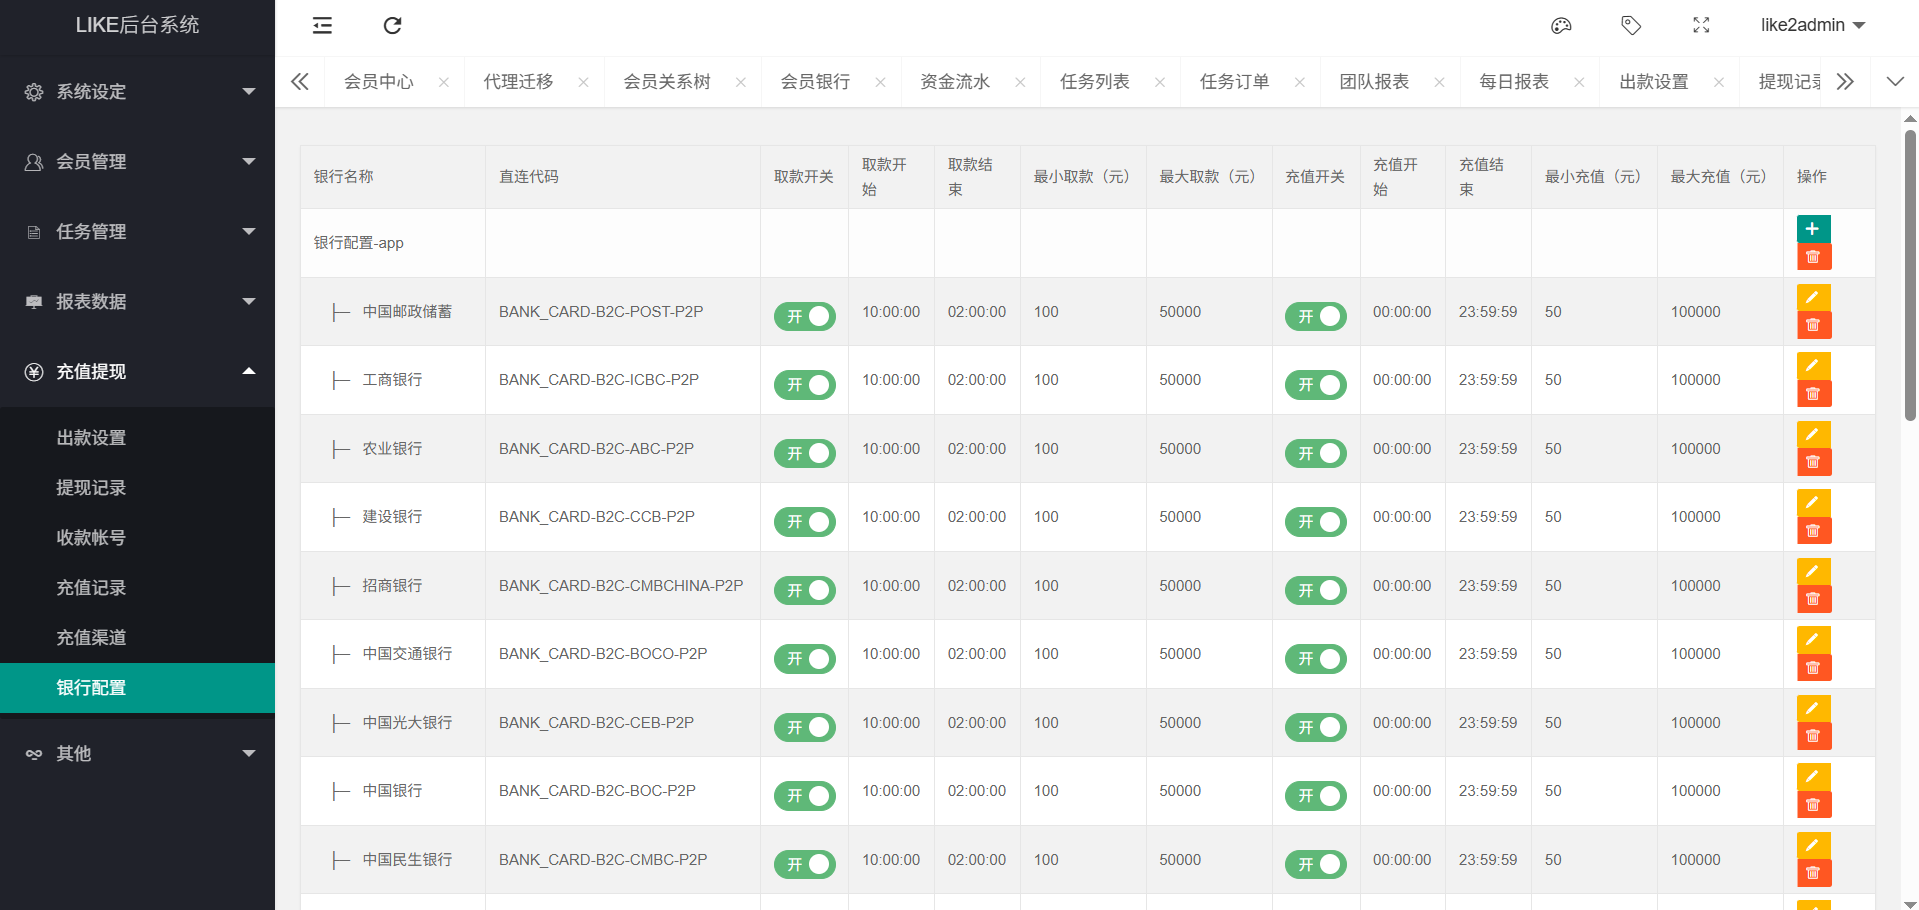Toggle 充值开关 for 中国邮政储蓄
This screenshot has width=1919, height=910.
pos(1316,317)
